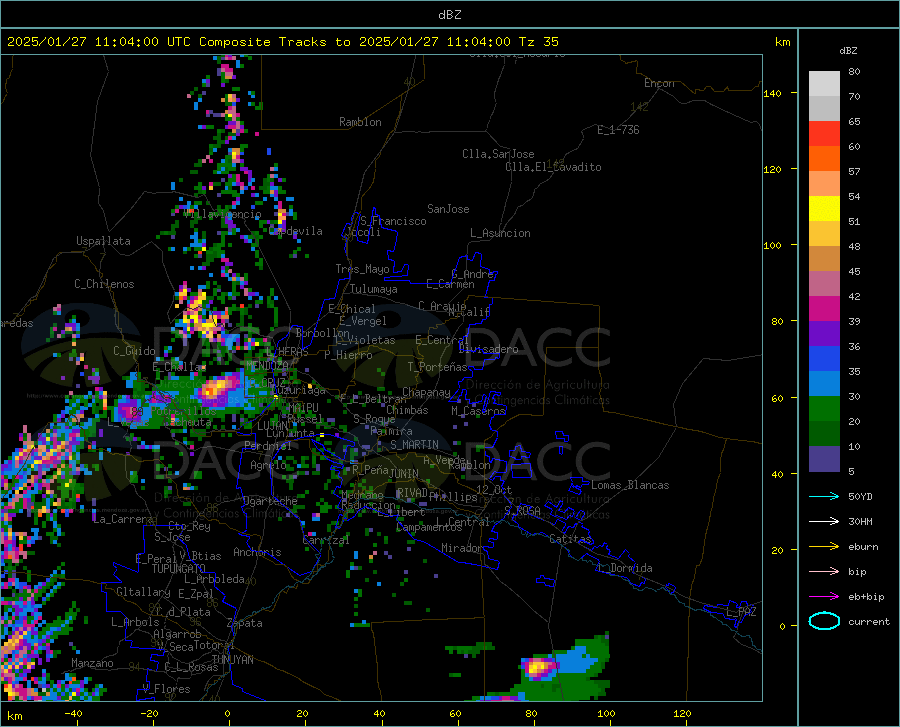The image size is (900, 727).
Task: Click the L_PAZ label
Action: pos(741,612)
